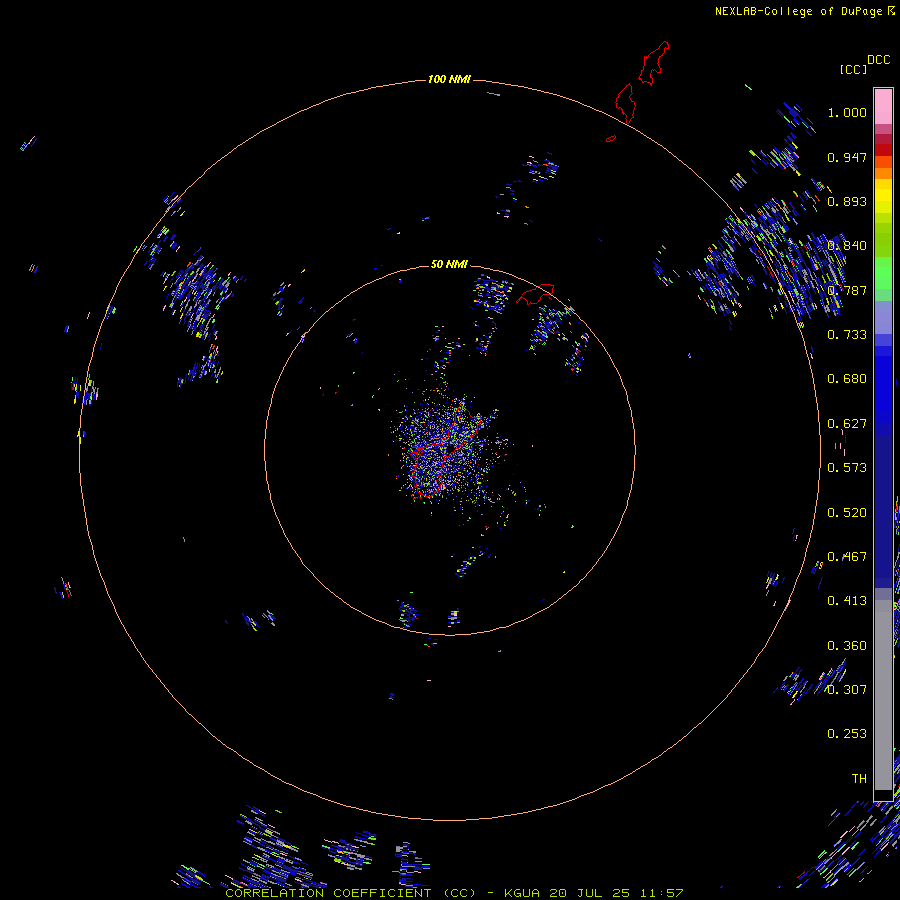Click the "DCC" label above the color bar
Screen dimensions: 900x900
click(878, 60)
